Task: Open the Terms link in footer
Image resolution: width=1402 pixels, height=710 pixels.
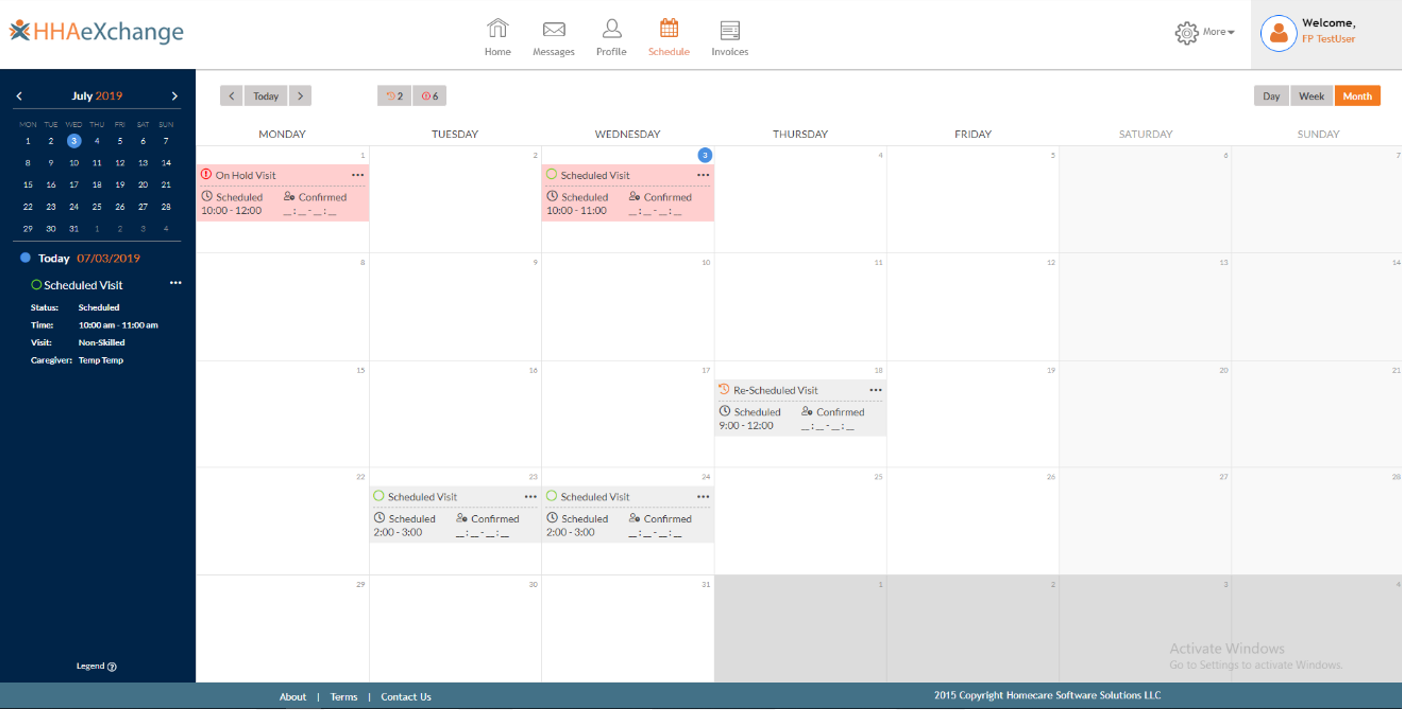Action: click(344, 697)
